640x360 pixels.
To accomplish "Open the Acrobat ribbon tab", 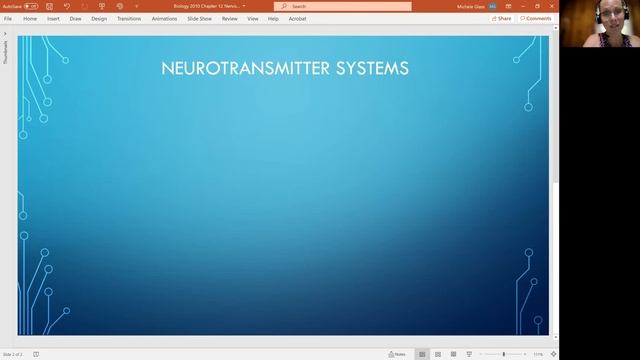I will click(x=297, y=19).
